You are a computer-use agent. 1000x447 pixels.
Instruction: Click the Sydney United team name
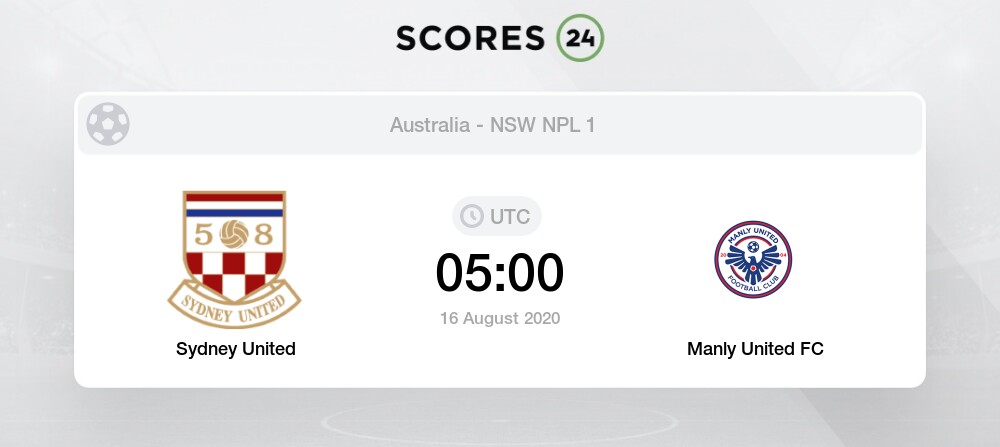[x=236, y=349]
